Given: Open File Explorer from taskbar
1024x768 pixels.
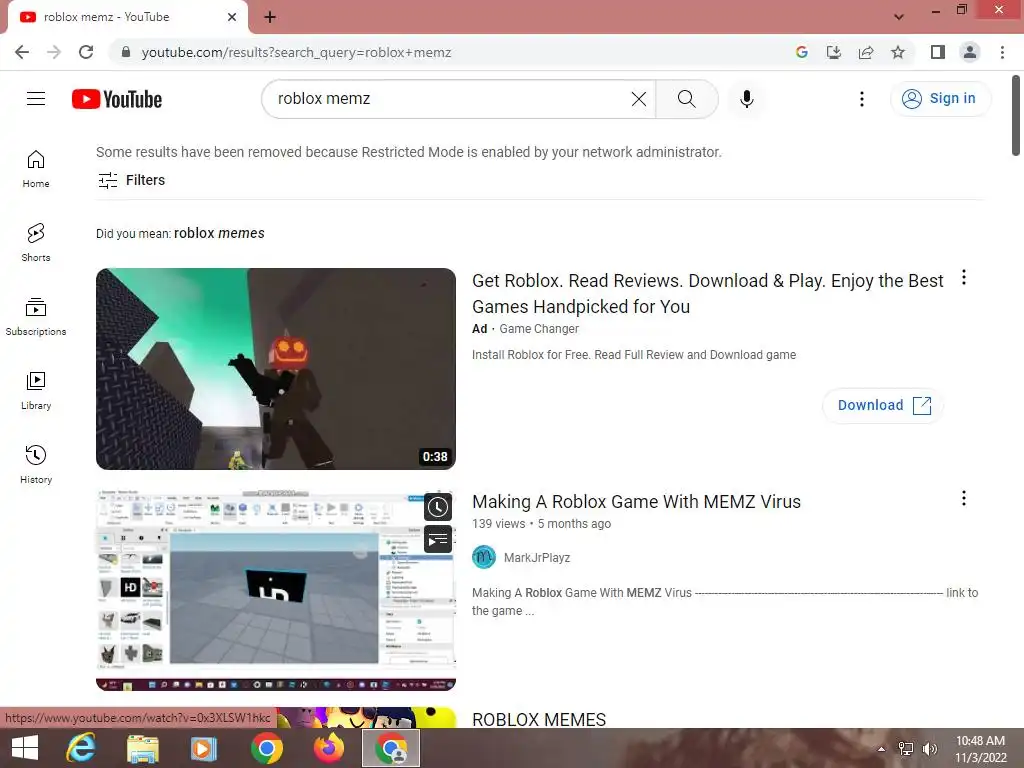Looking at the screenshot, I should click(x=142, y=748).
